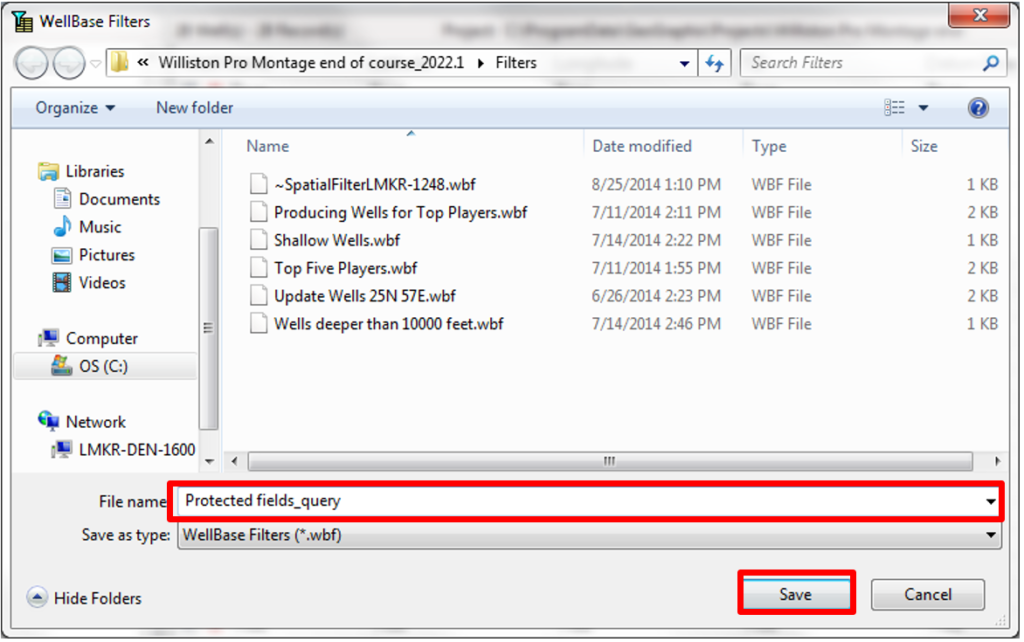Open Help via the question mark icon

click(x=977, y=107)
